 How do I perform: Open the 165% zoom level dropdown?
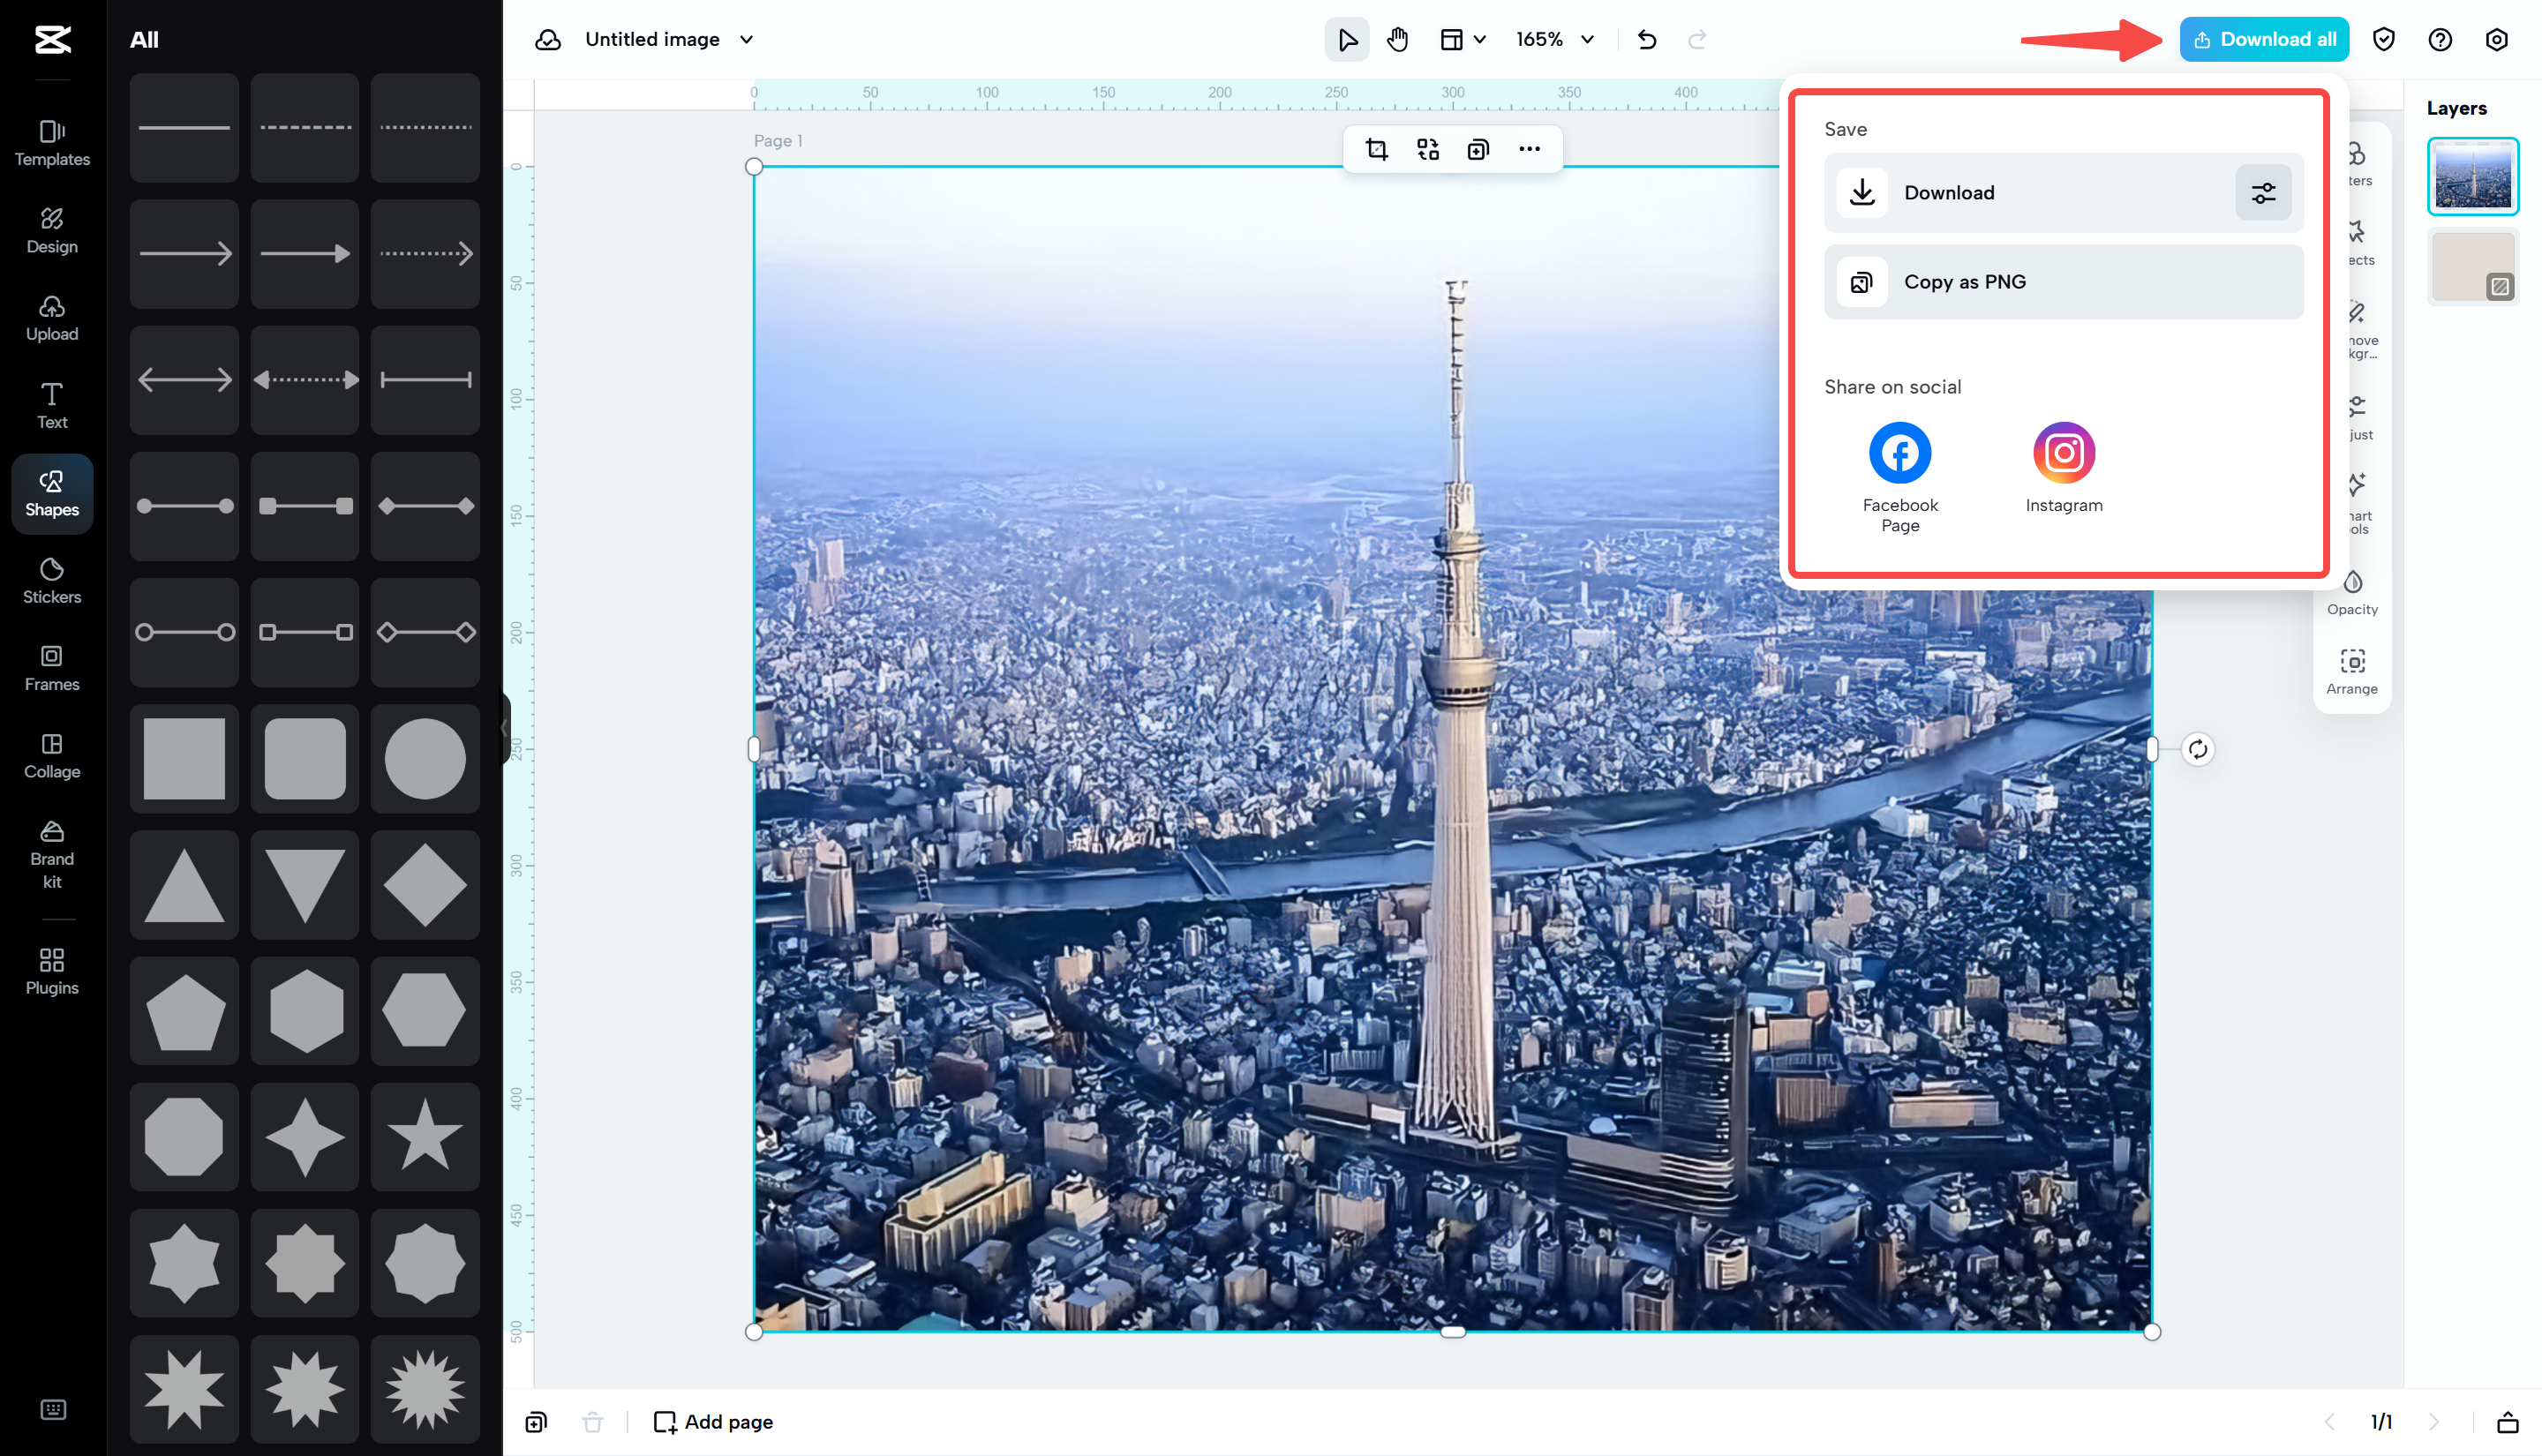pyautogui.click(x=1552, y=39)
